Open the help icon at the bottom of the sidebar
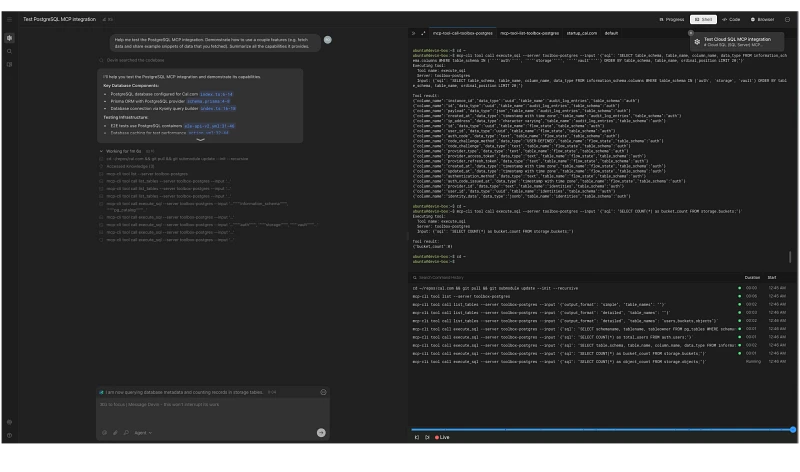Image resolution: width=800 pixels, height=472 pixels. (9, 436)
